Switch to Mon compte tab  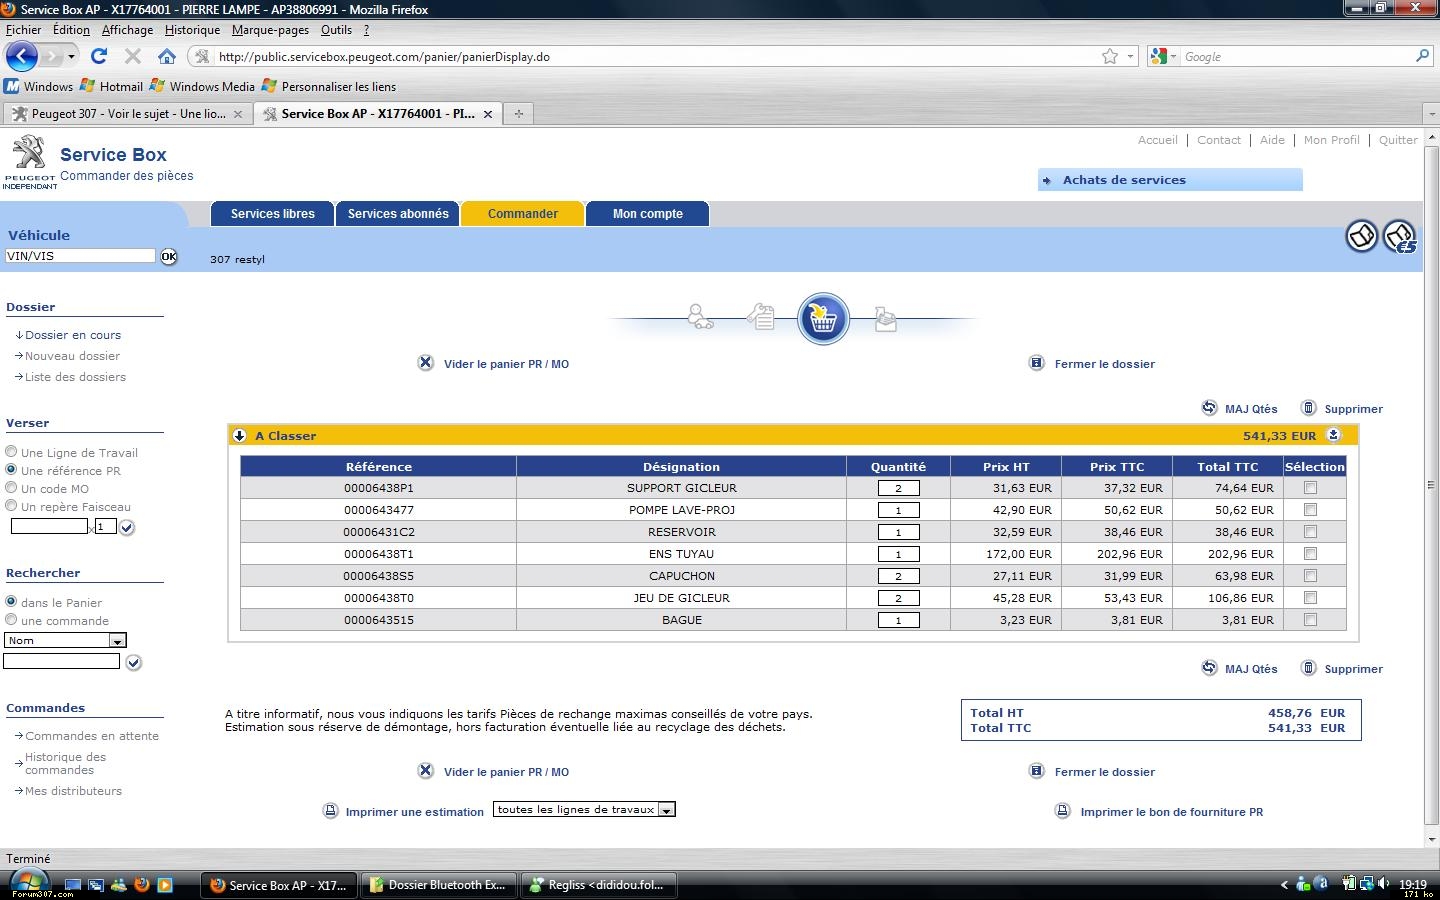(648, 214)
